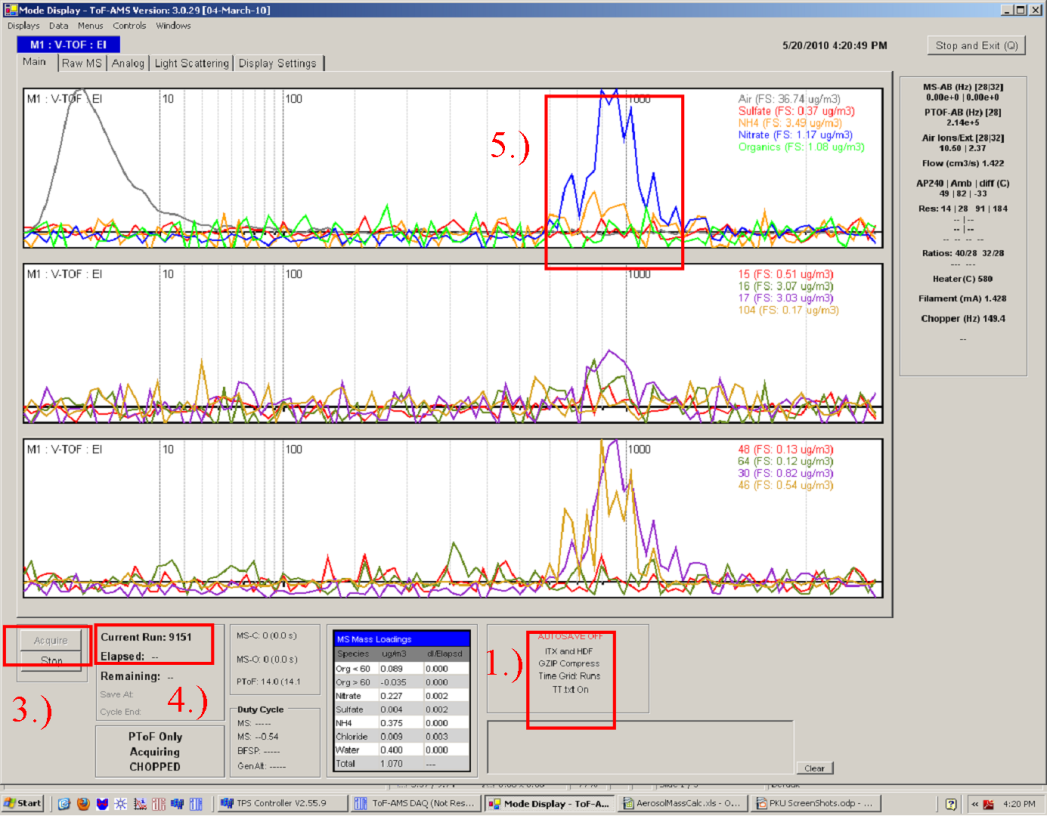Image resolution: width=1050 pixels, height=816 pixels.
Task: Open the Controls menu
Action: click(130, 25)
